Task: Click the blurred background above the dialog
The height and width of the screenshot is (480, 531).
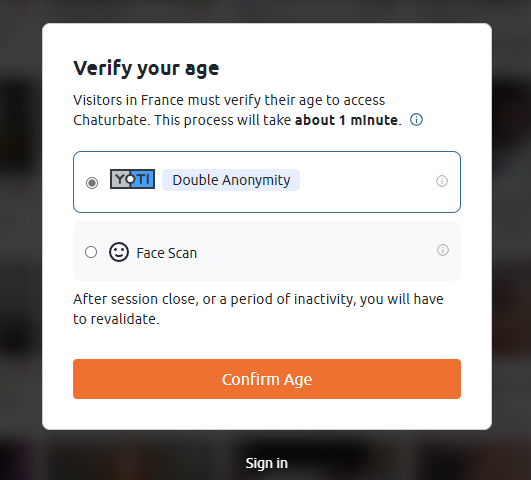Action: pos(267,11)
